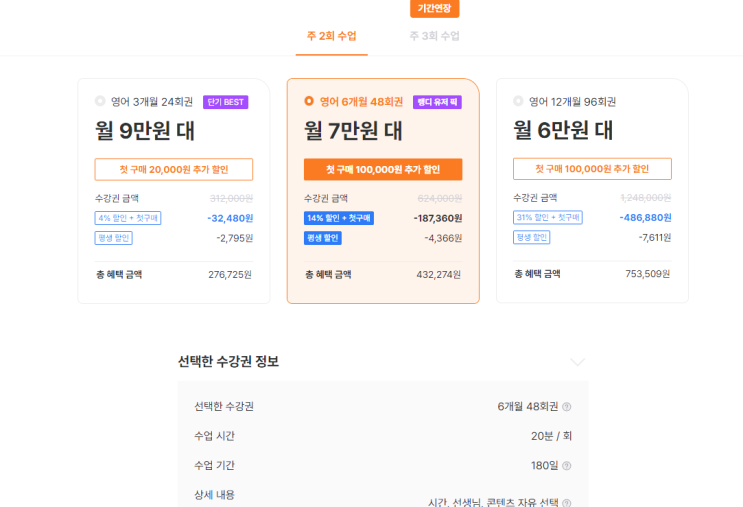Click 평생 할인 tag on 6개월 card
This screenshot has width=743, height=507.
323,238
